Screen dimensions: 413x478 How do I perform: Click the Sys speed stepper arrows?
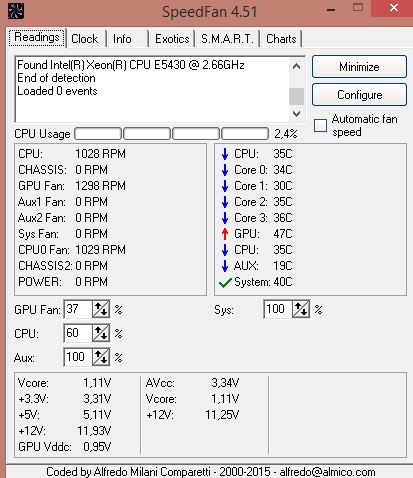point(301,309)
